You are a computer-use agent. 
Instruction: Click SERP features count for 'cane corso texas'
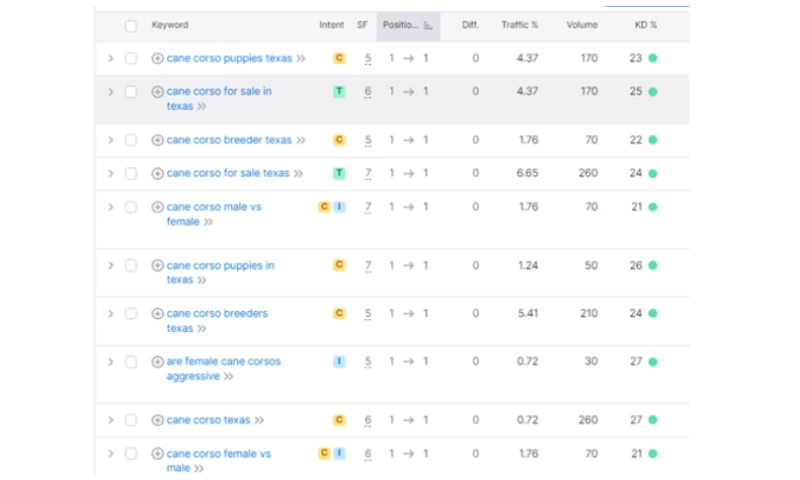368,421
